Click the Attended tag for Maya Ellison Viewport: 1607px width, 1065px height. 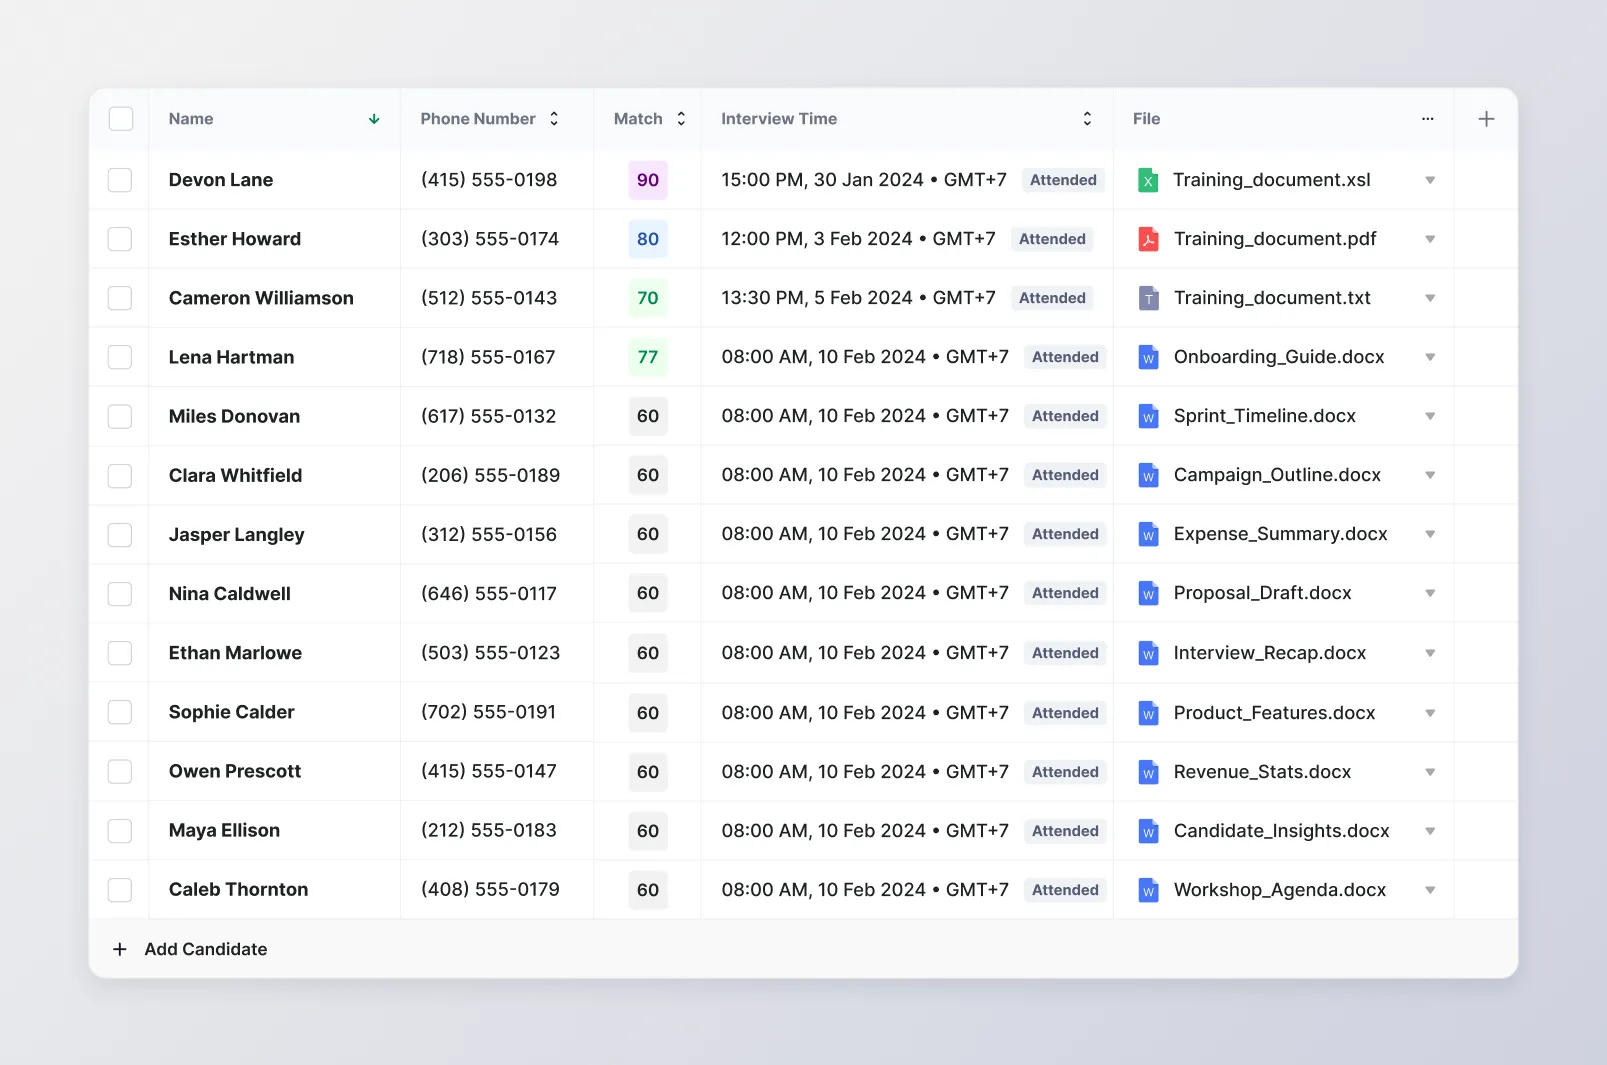pyautogui.click(x=1065, y=831)
